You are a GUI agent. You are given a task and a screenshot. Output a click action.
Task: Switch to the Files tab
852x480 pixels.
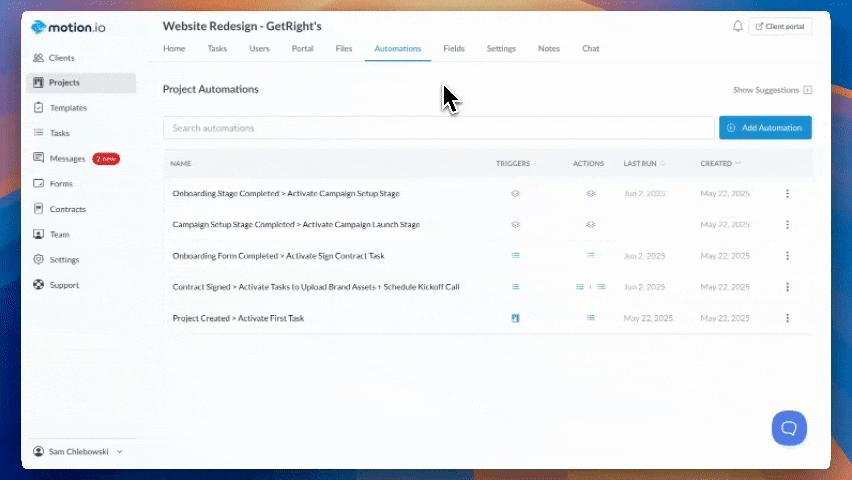343,48
